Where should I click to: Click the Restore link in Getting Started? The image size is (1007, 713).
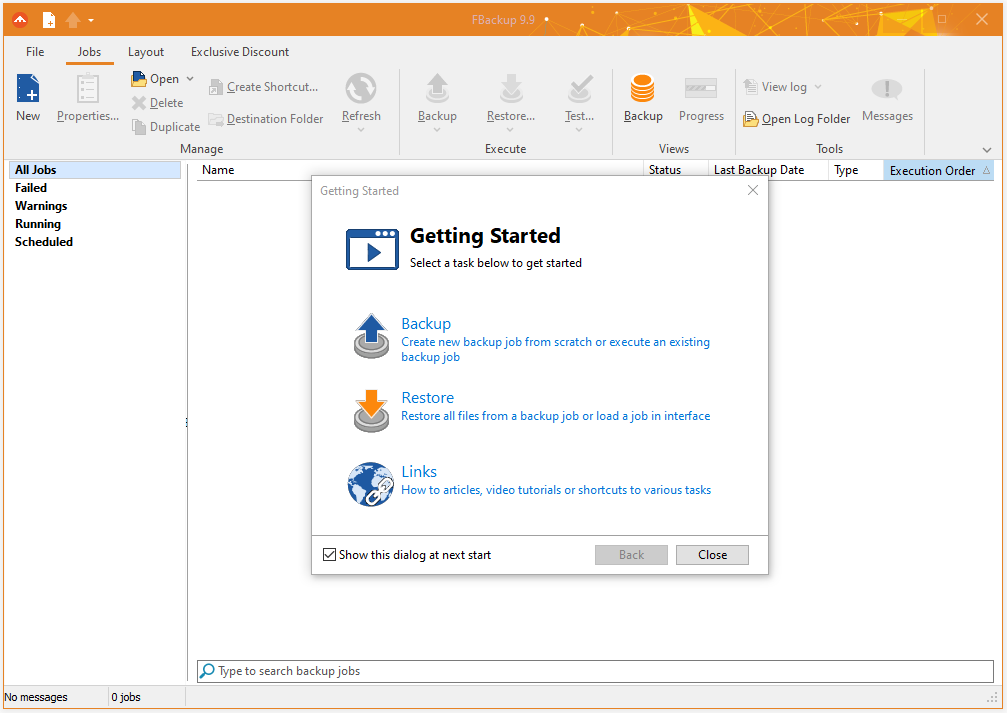tap(428, 398)
